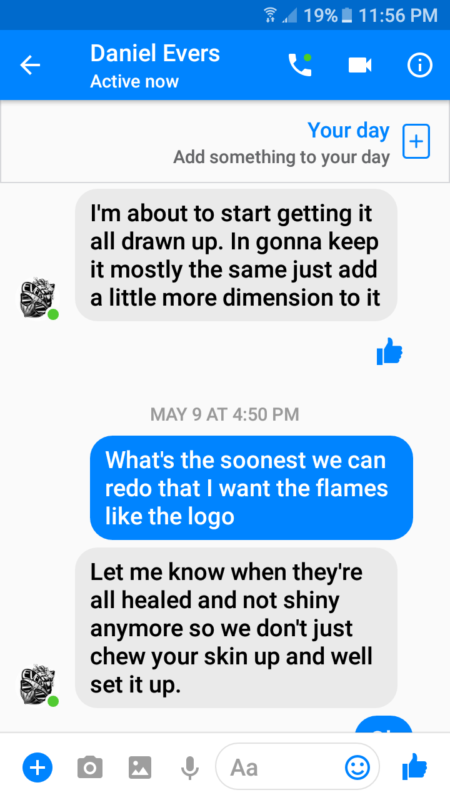450x800 pixels.
Task: Open conversation info details
Action: [x=419, y=65]
